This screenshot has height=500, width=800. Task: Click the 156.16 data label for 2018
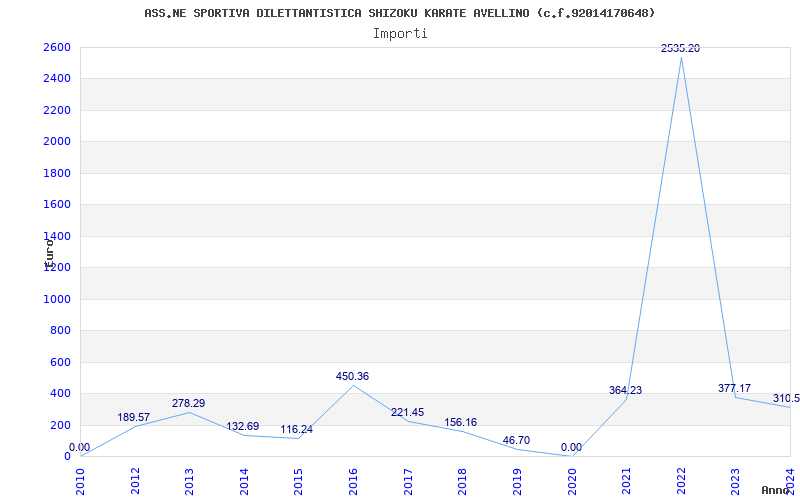tap(461, 423)
